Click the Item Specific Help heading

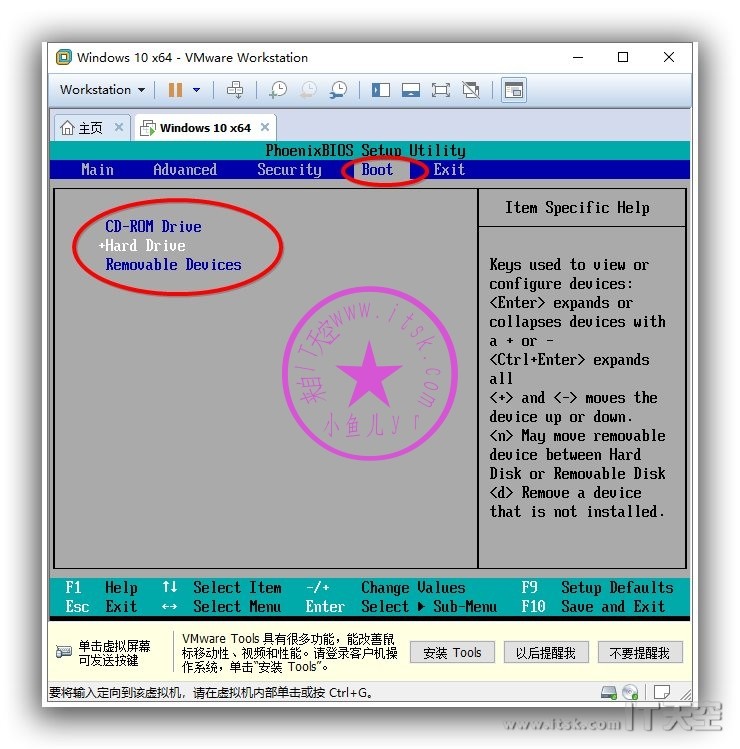[x=577, y=207]
